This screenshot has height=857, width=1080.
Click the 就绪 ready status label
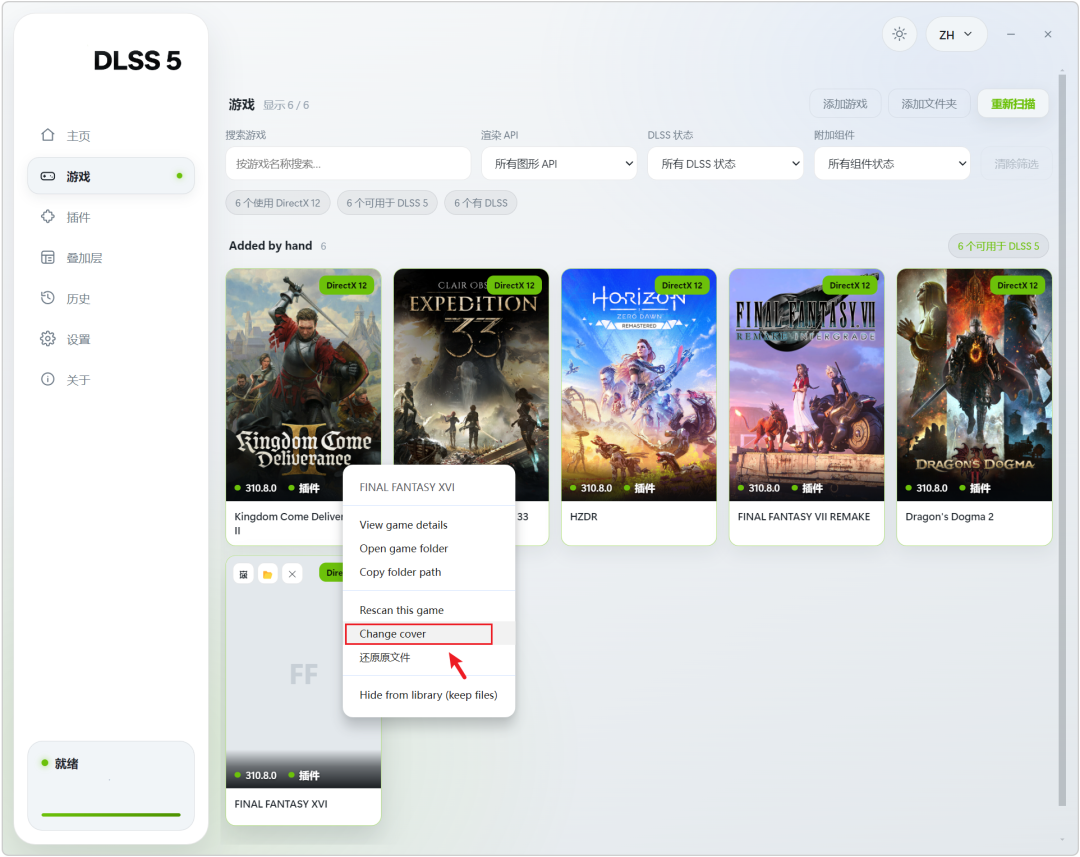point(66,763)
